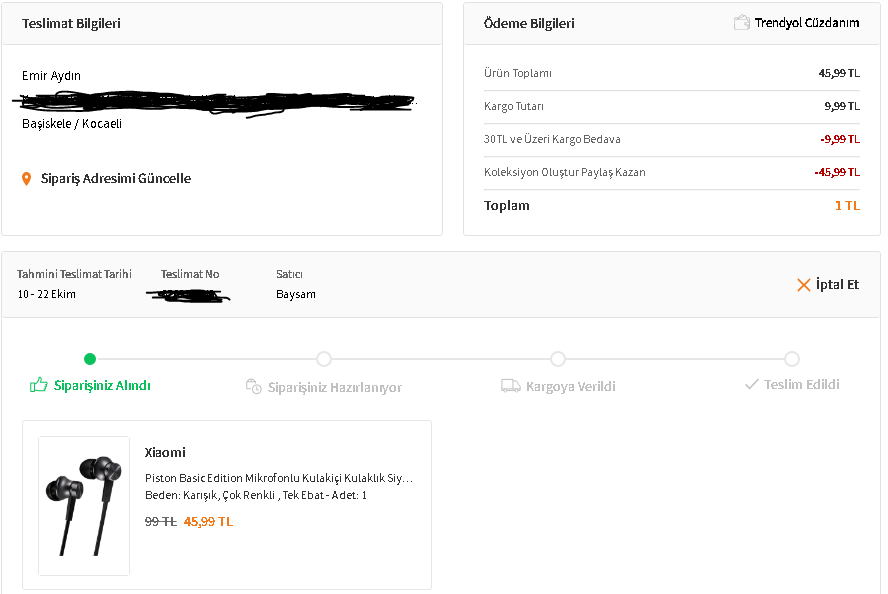Open Sipariş Adresimi Güncelle link

click(x=116, y=179)
